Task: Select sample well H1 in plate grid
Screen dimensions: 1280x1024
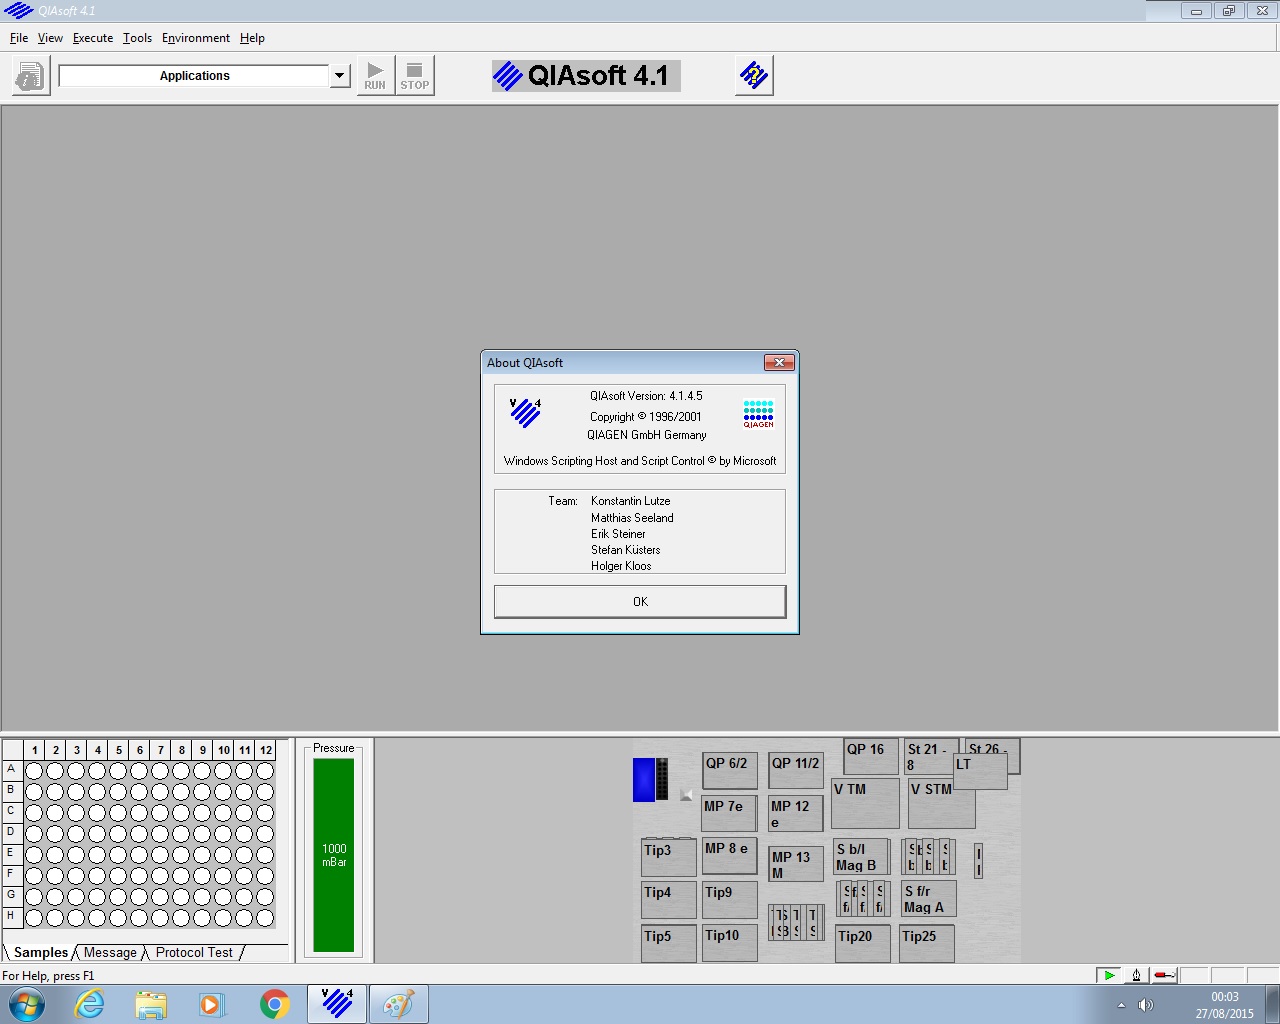Action: [34, 918]
